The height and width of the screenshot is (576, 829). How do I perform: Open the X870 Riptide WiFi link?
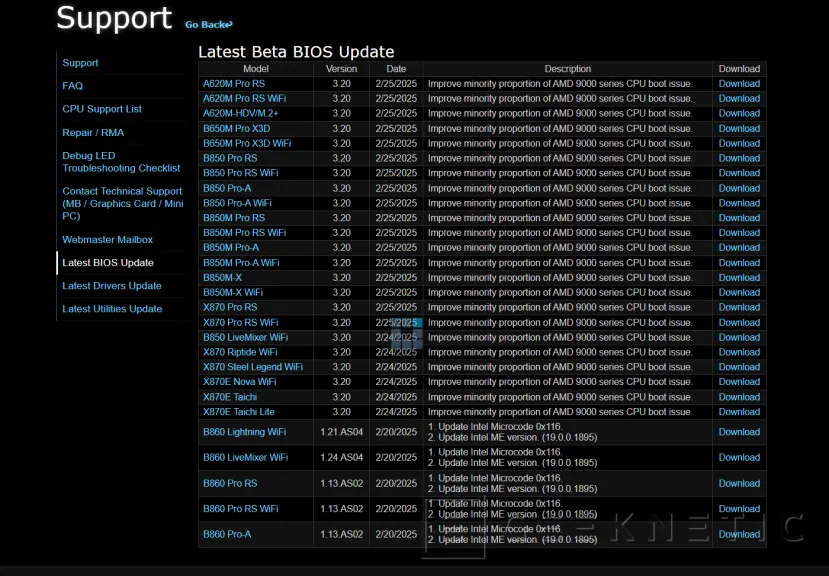pyautogui.click(x=241, y=352)
